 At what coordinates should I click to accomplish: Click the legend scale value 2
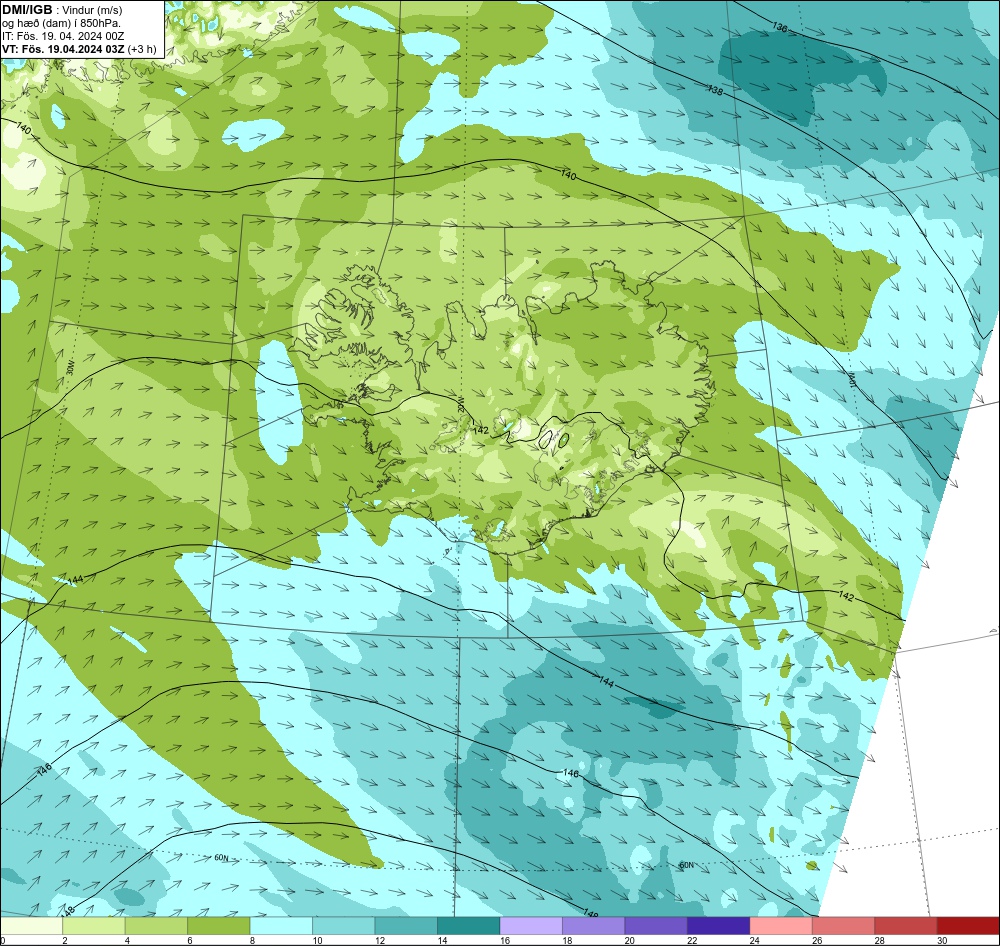65,940
